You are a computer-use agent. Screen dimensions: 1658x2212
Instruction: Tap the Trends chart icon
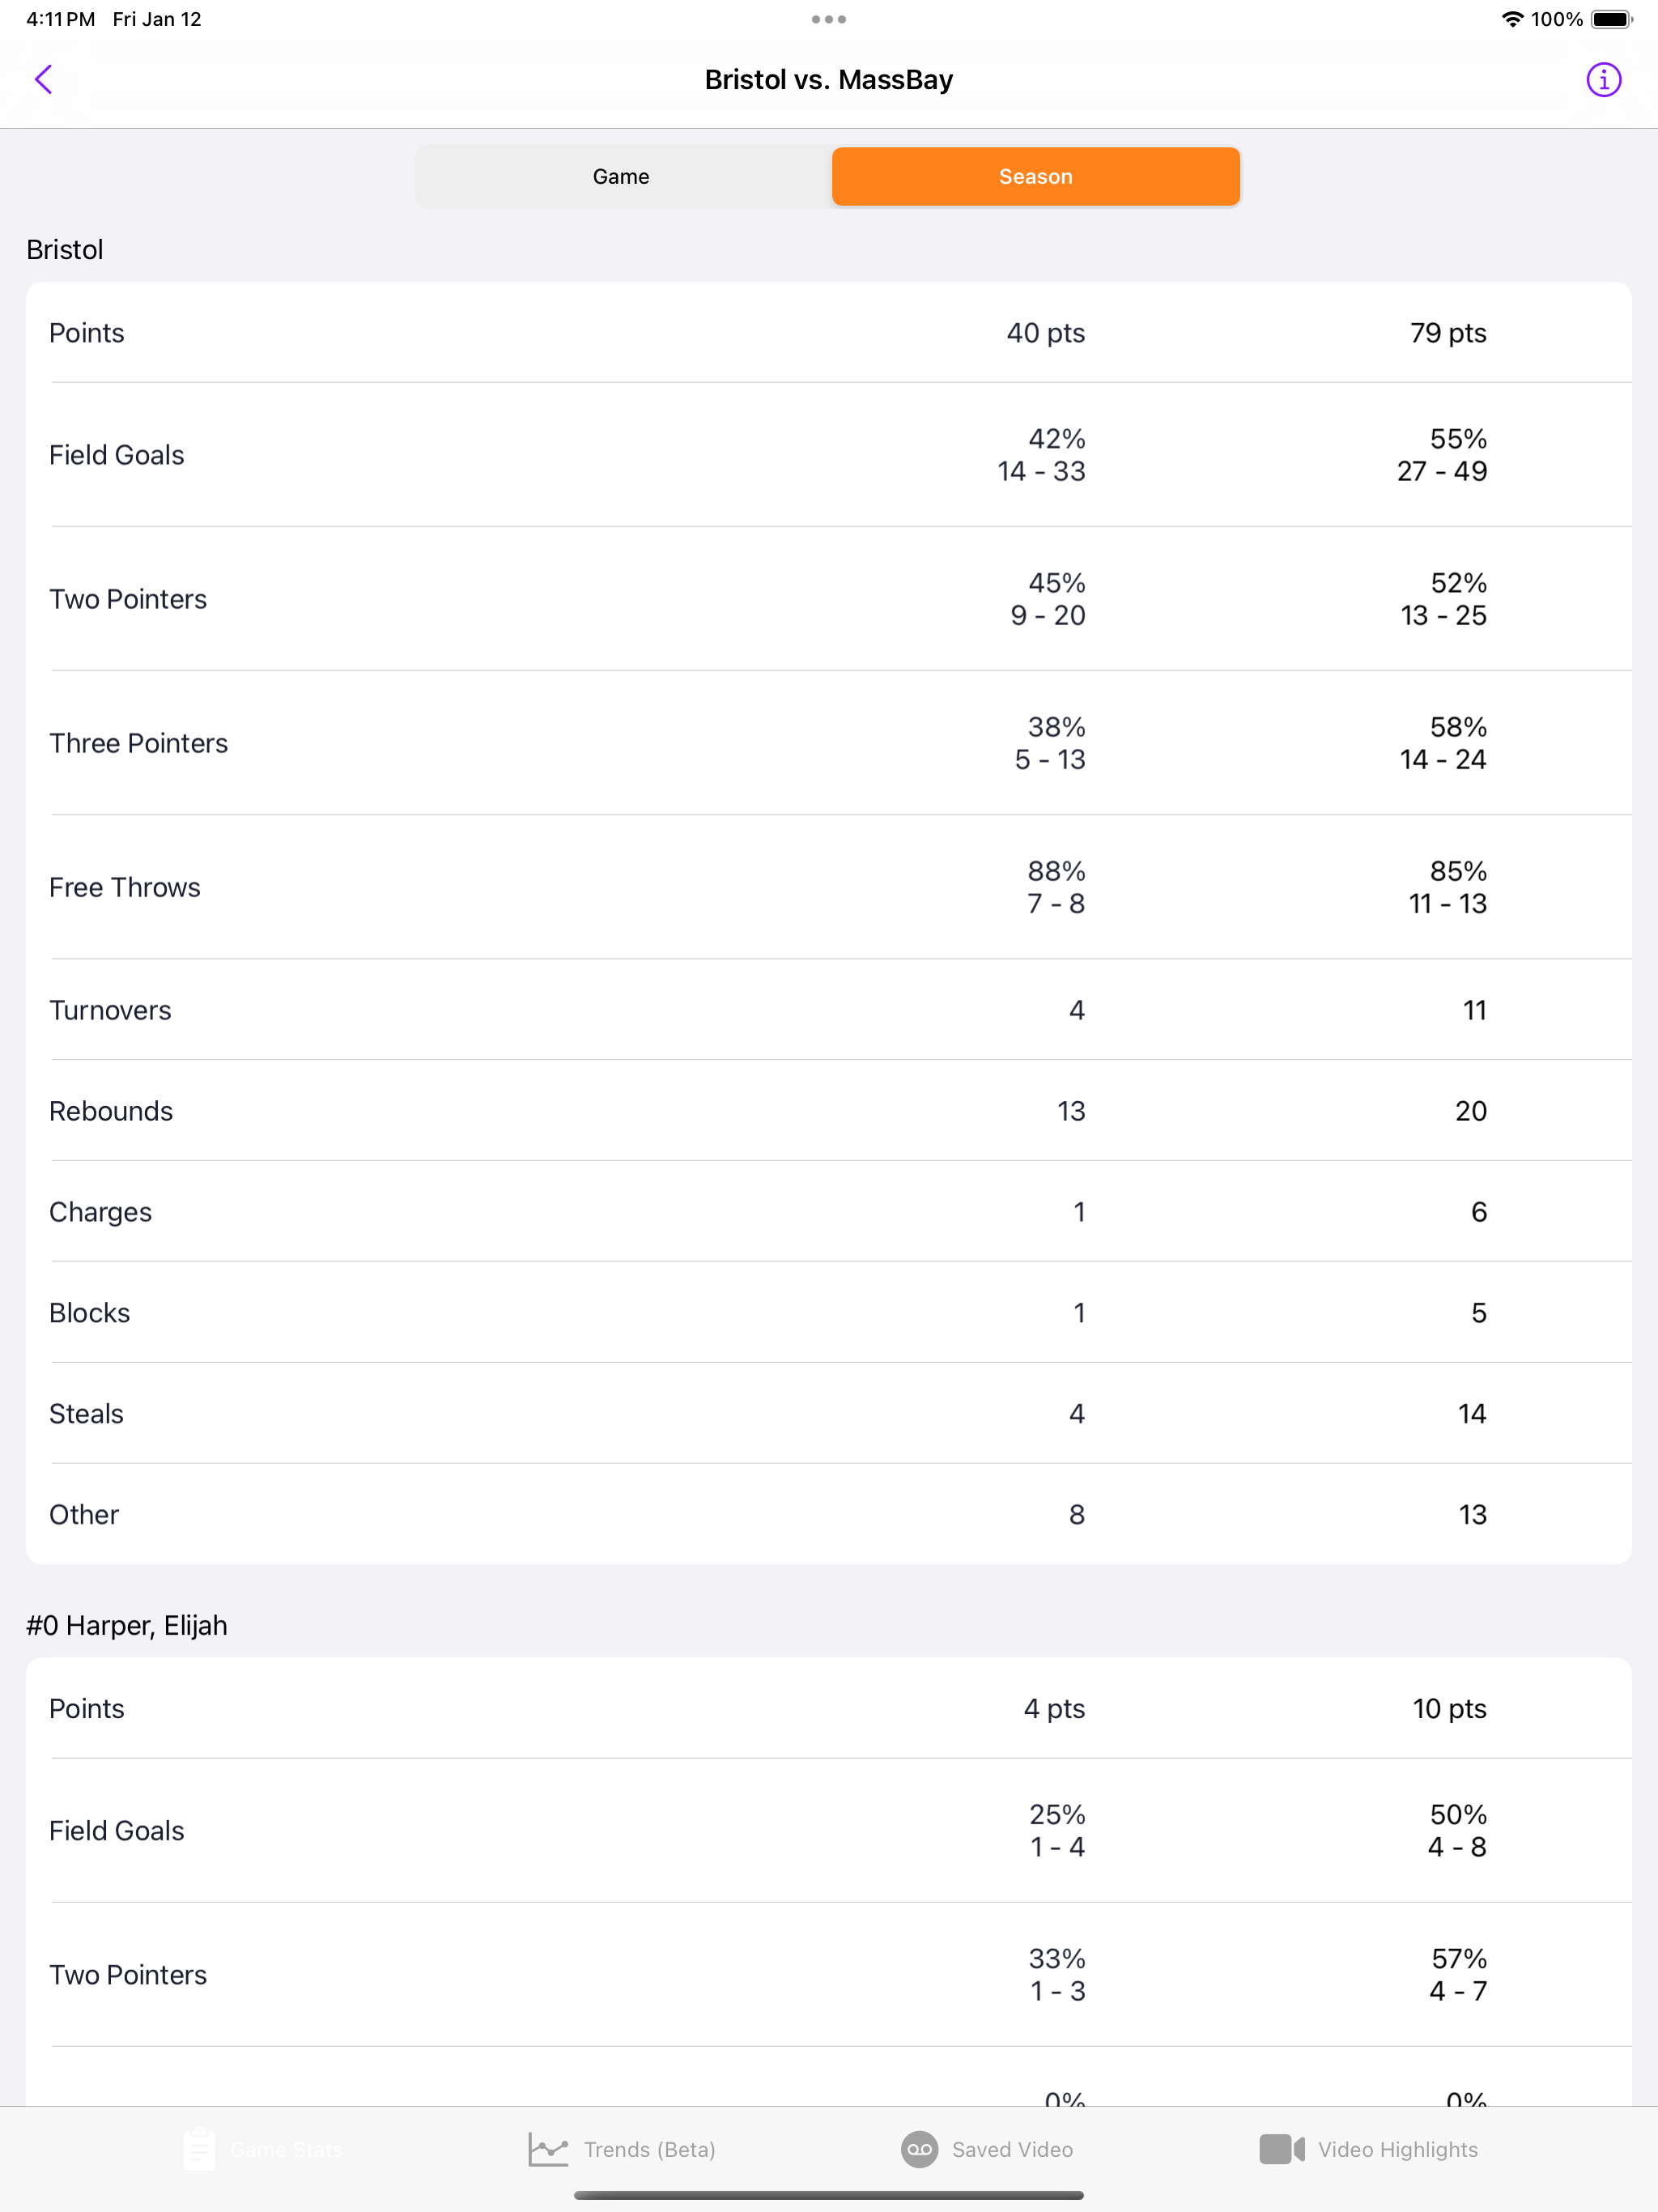click(x=548, y=2149)
